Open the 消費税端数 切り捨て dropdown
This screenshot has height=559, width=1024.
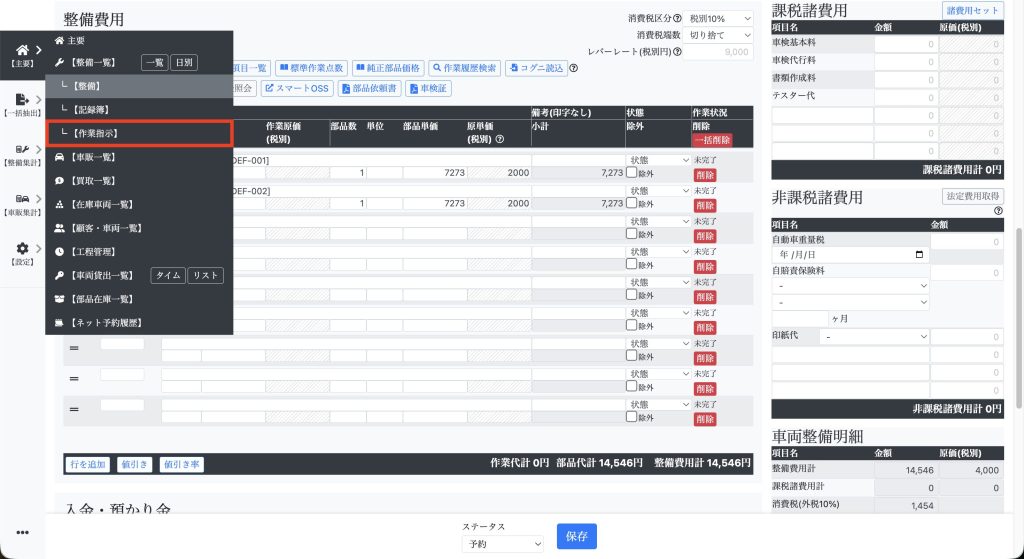point(718,35)
